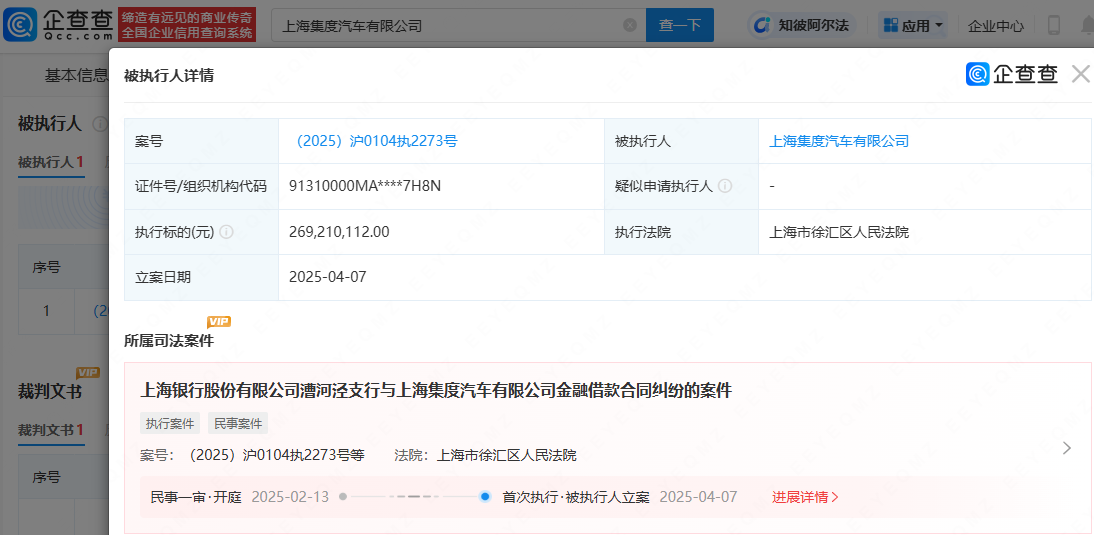
Task: Click info icon beside 疑似申请执行人
Action: click(x=725, y=186)
